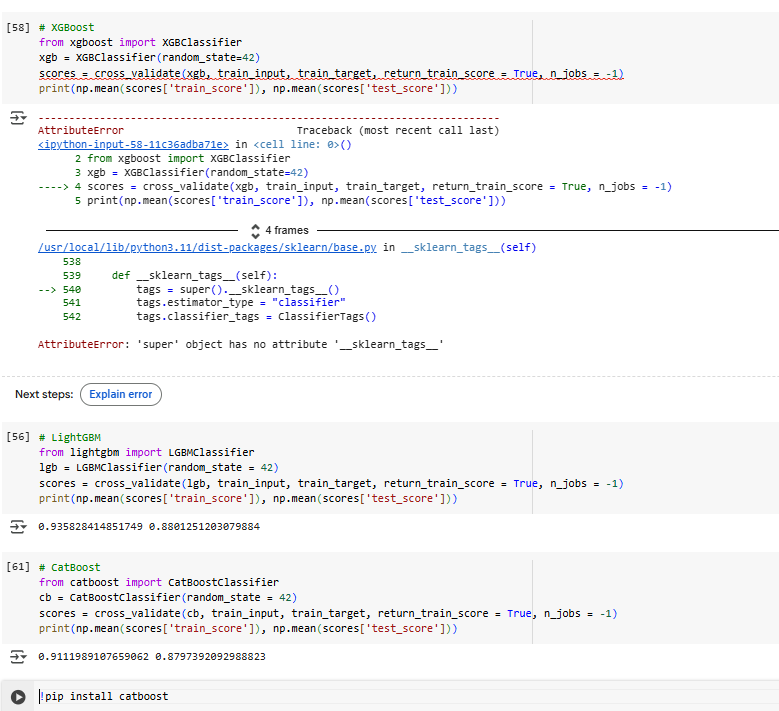
Task: Run the pip install catboost cell
Action: click(18, 697)
